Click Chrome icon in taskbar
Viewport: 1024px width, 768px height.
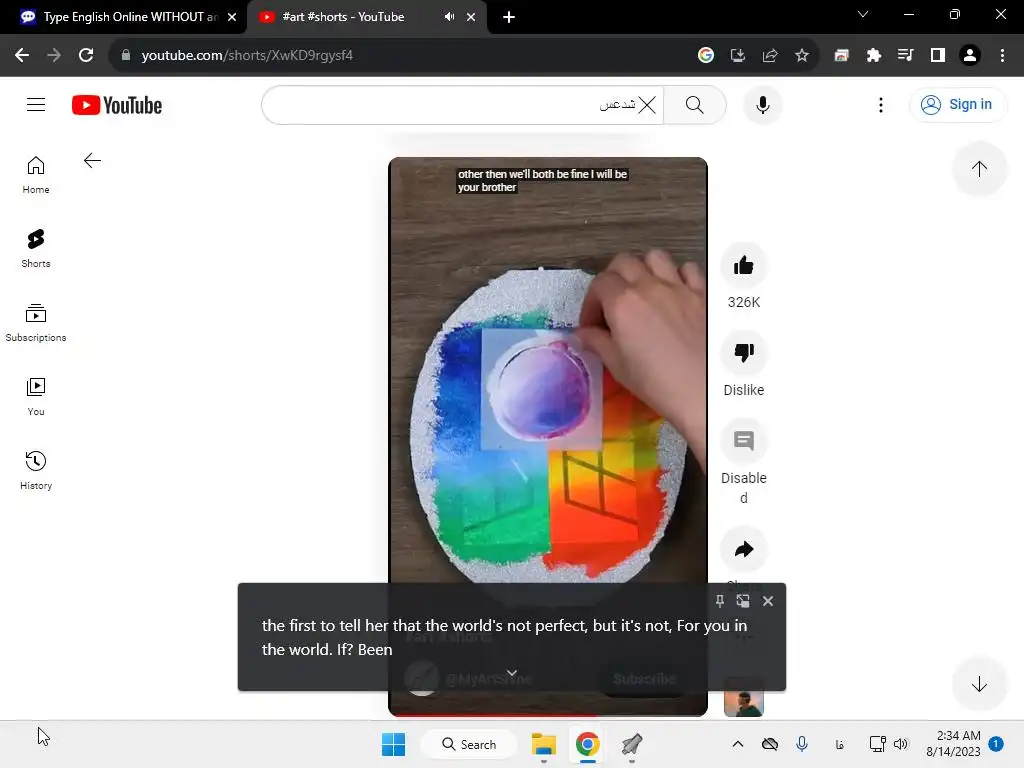588,744
